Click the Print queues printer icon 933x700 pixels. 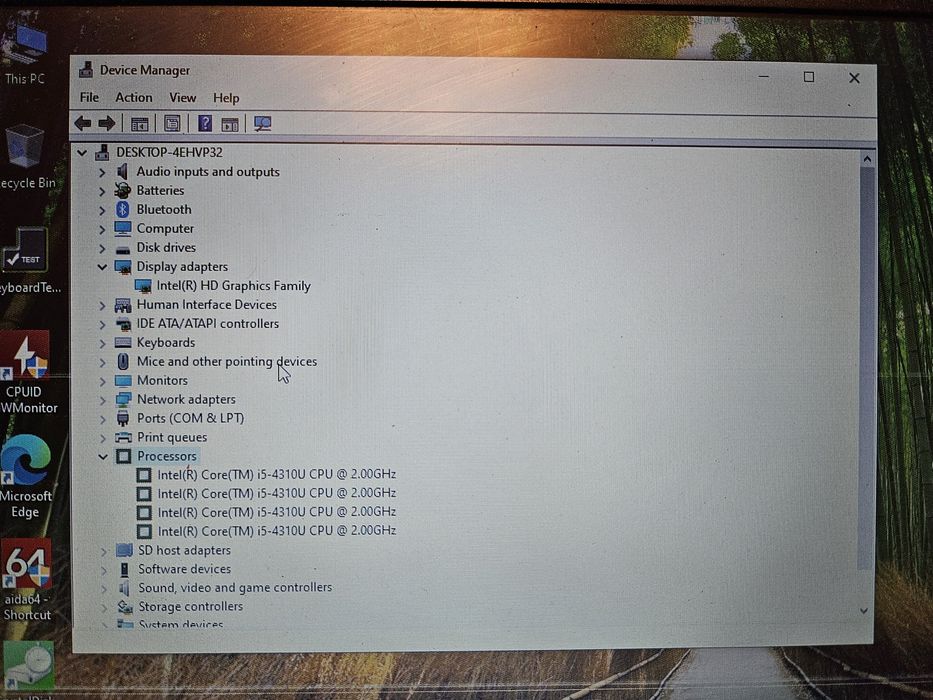point(123,437)
